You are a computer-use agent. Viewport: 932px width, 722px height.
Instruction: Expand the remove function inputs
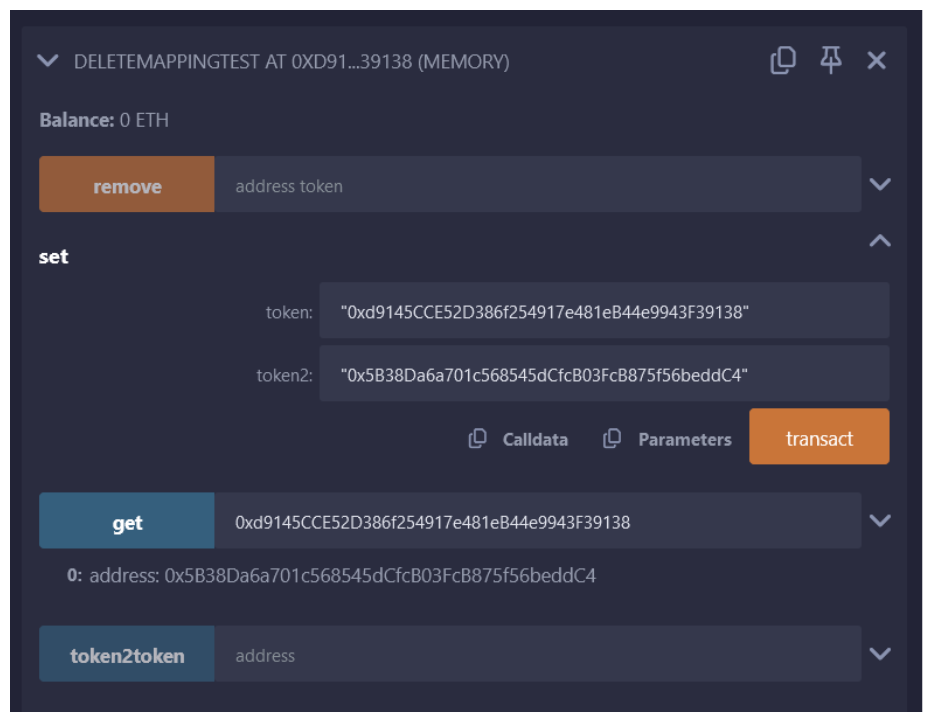(880, 184)
